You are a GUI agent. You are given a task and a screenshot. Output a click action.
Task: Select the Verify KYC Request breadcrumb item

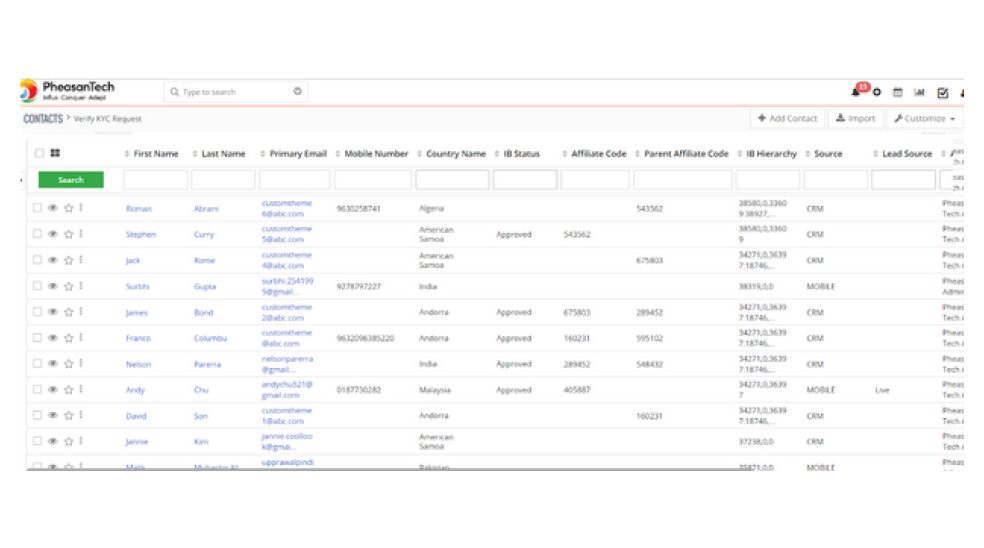pos(108,119)
